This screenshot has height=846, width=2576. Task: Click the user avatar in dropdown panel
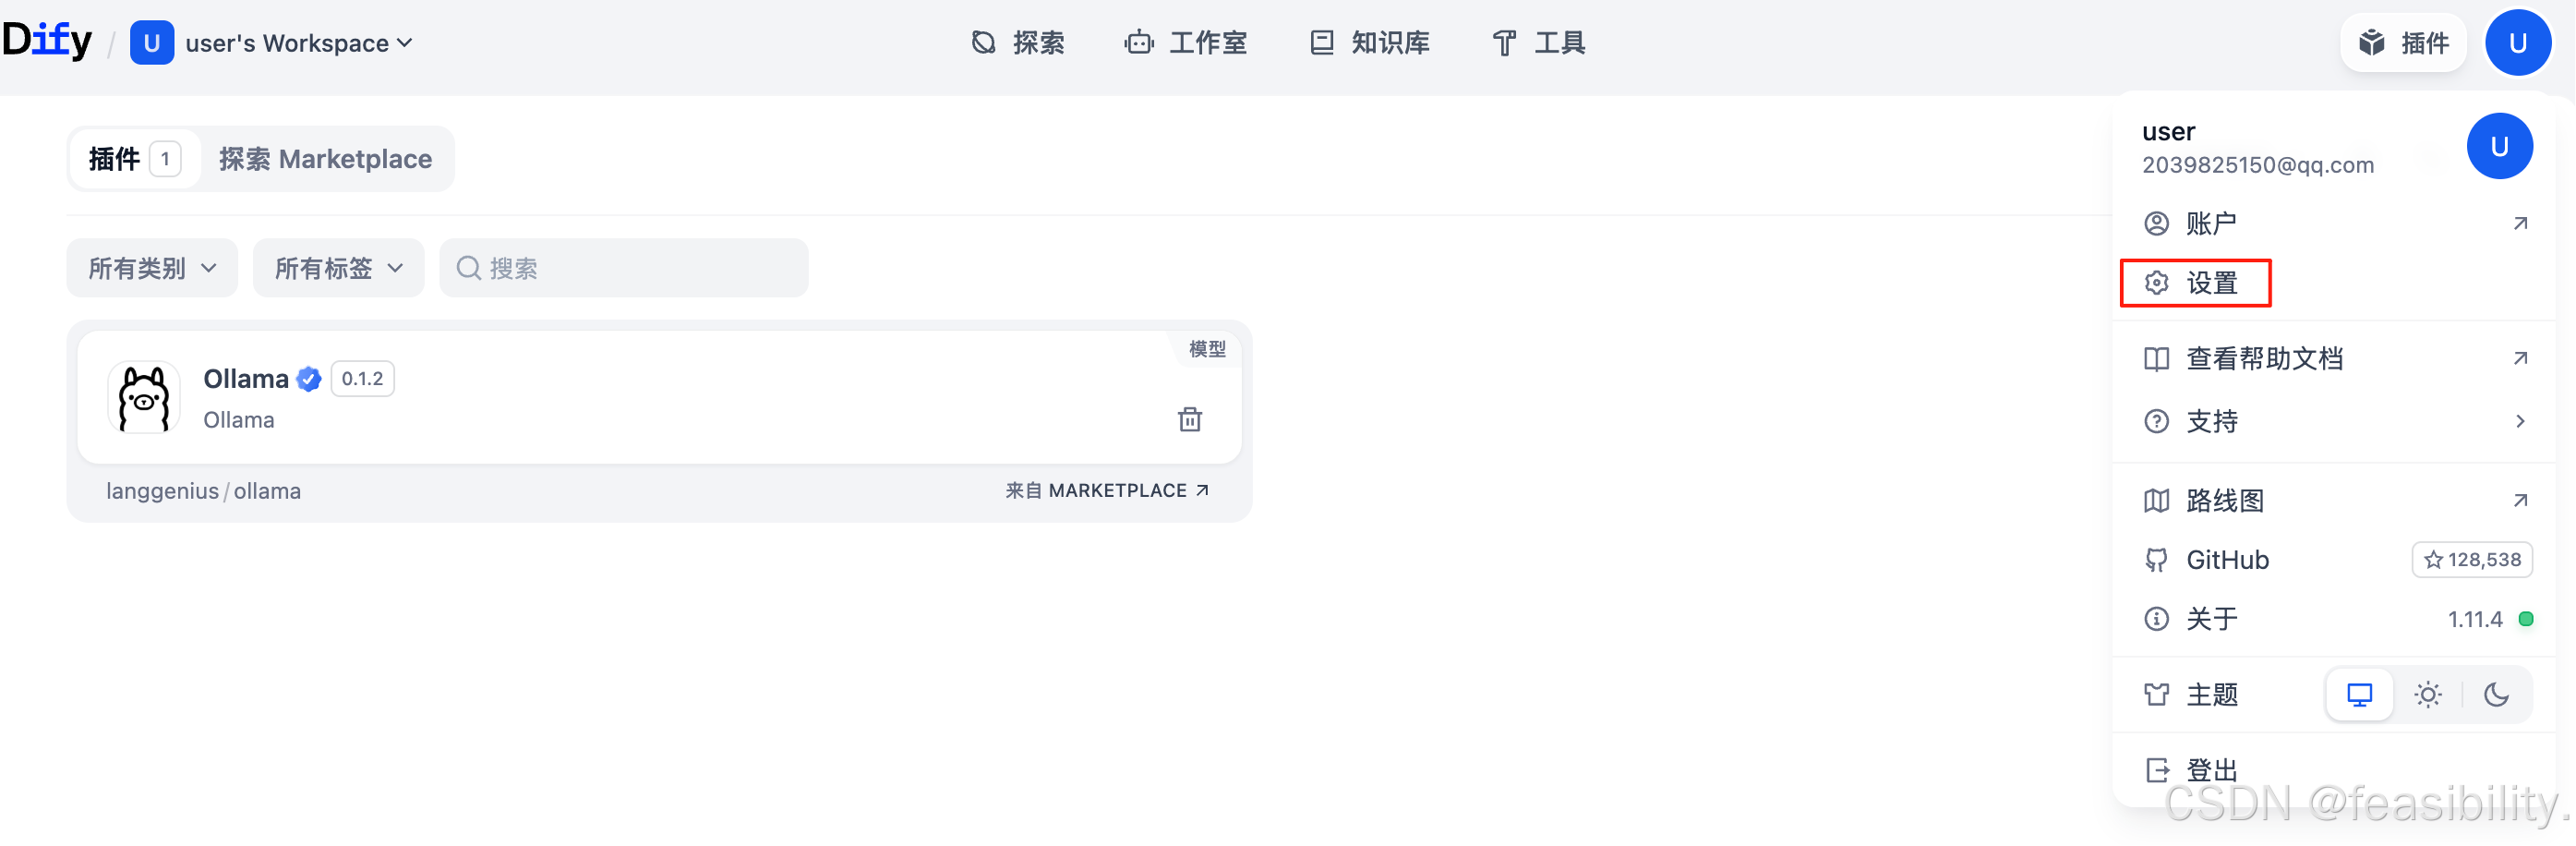click(x=2499, y=146)
